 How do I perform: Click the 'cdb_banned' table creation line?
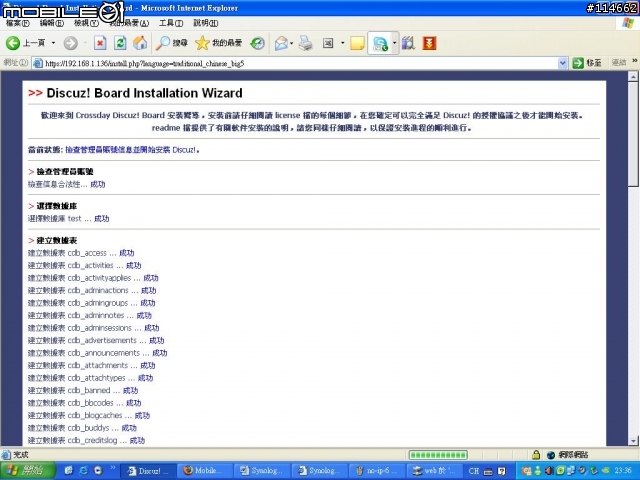tap(83, 390)
